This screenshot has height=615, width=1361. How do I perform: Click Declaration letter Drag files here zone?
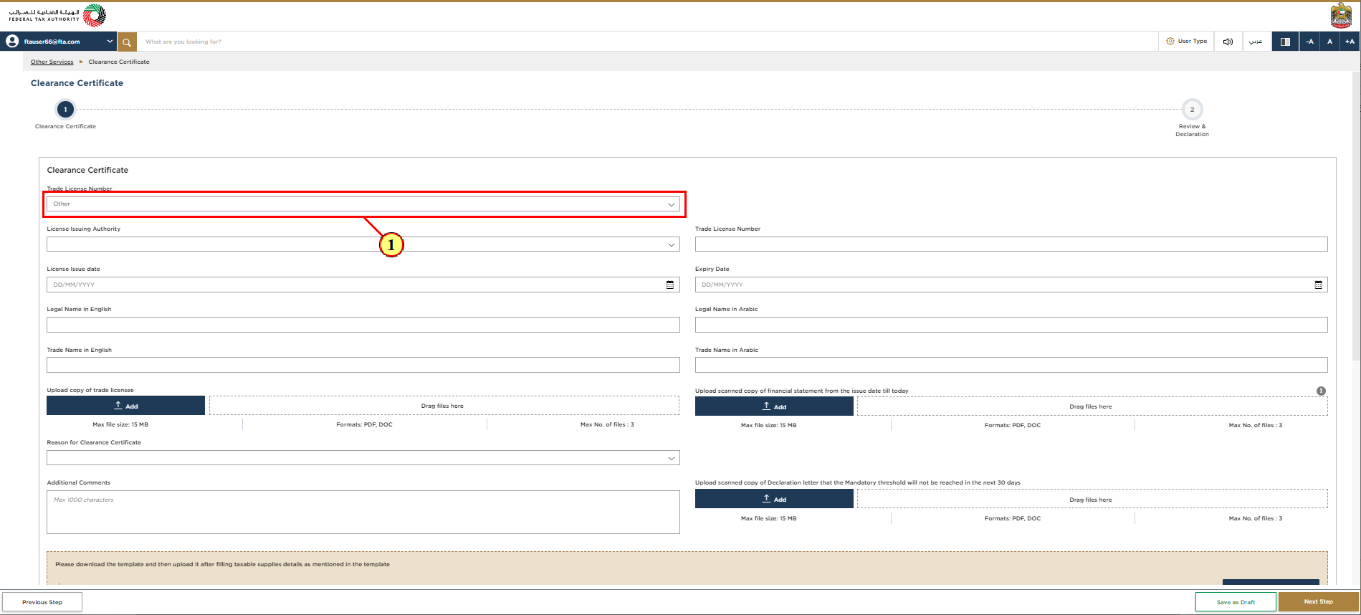[x=1092, y=499]
